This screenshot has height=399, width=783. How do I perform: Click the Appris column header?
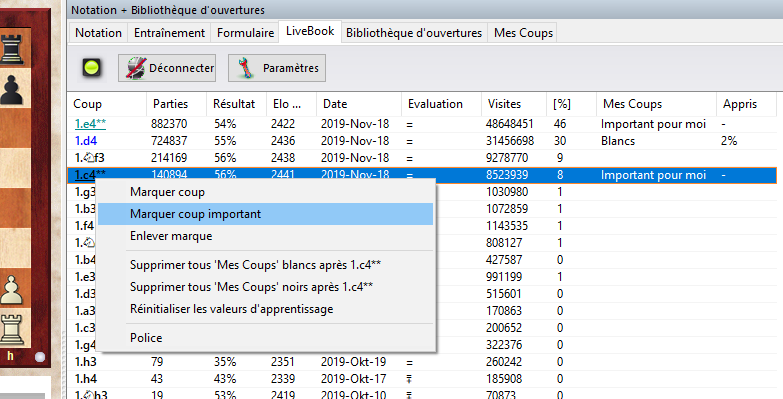pos(746,104)
